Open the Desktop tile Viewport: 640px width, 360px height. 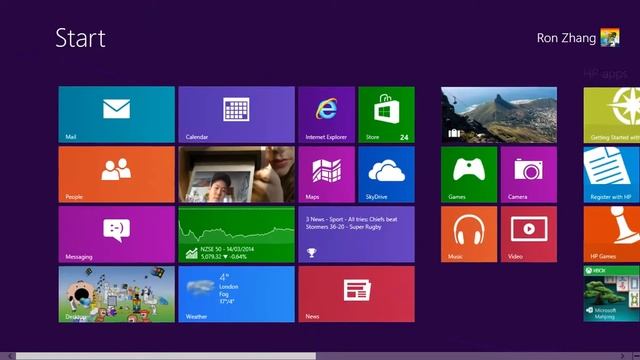pos(116,294)
